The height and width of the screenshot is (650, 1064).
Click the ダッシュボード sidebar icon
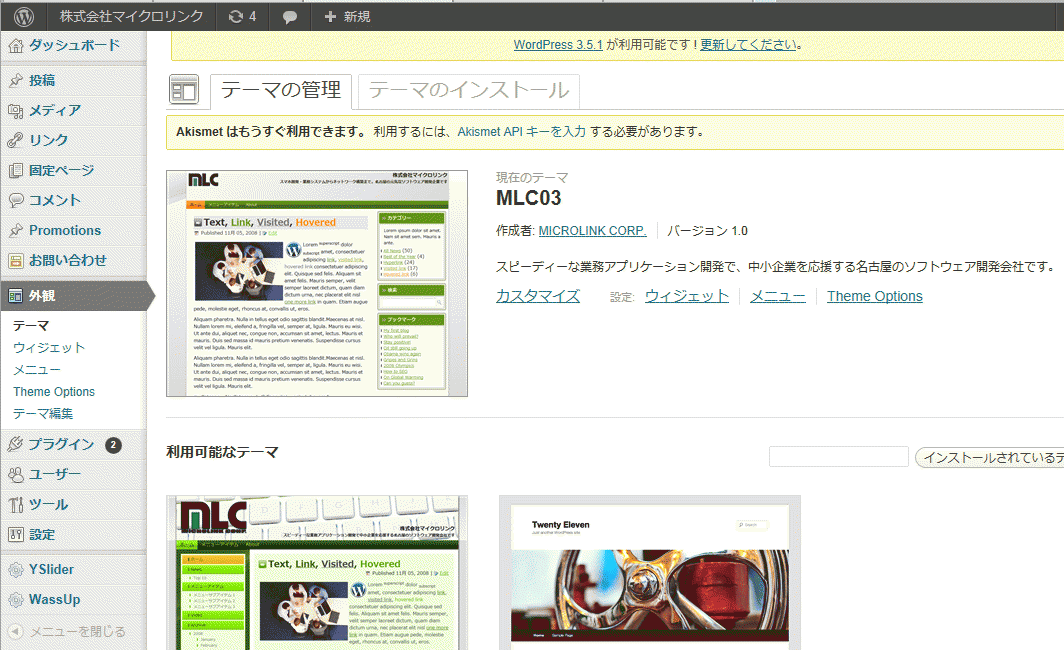tap(16, 45)
